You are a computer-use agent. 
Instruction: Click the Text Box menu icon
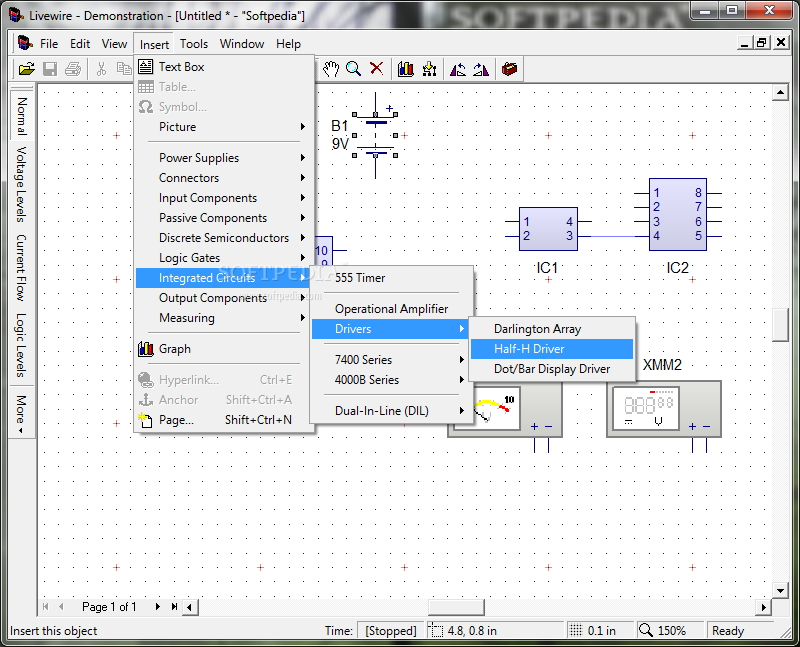click(145, 66)
